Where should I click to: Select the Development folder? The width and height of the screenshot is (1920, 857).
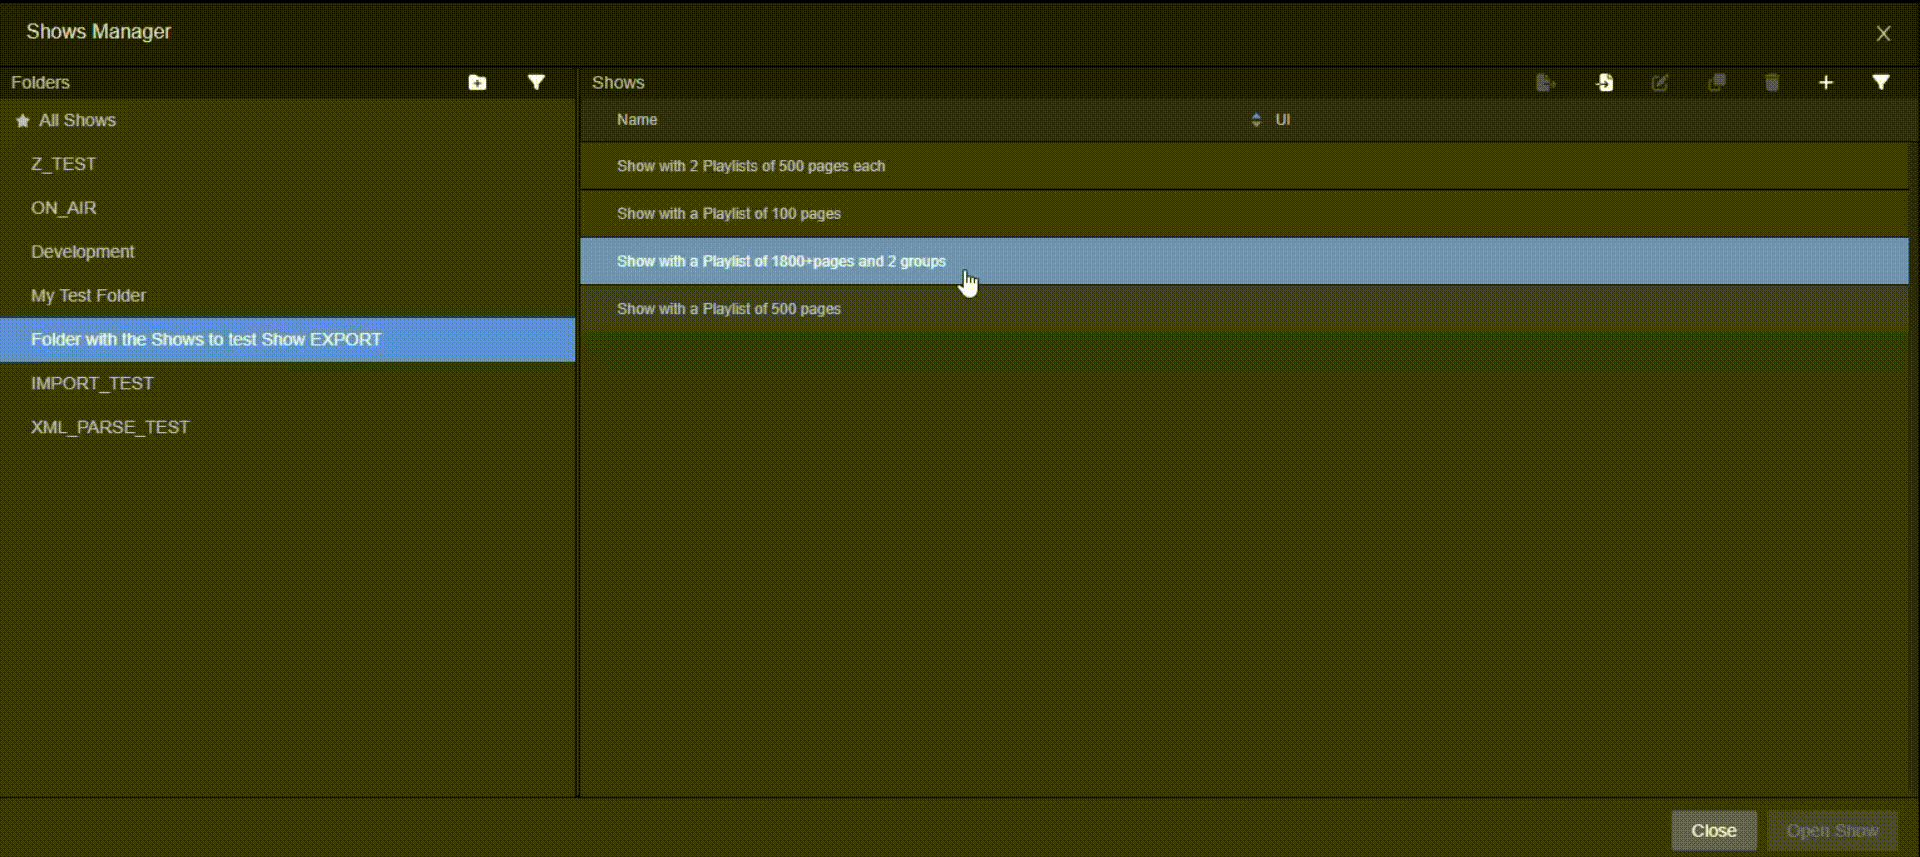[83, 252]
